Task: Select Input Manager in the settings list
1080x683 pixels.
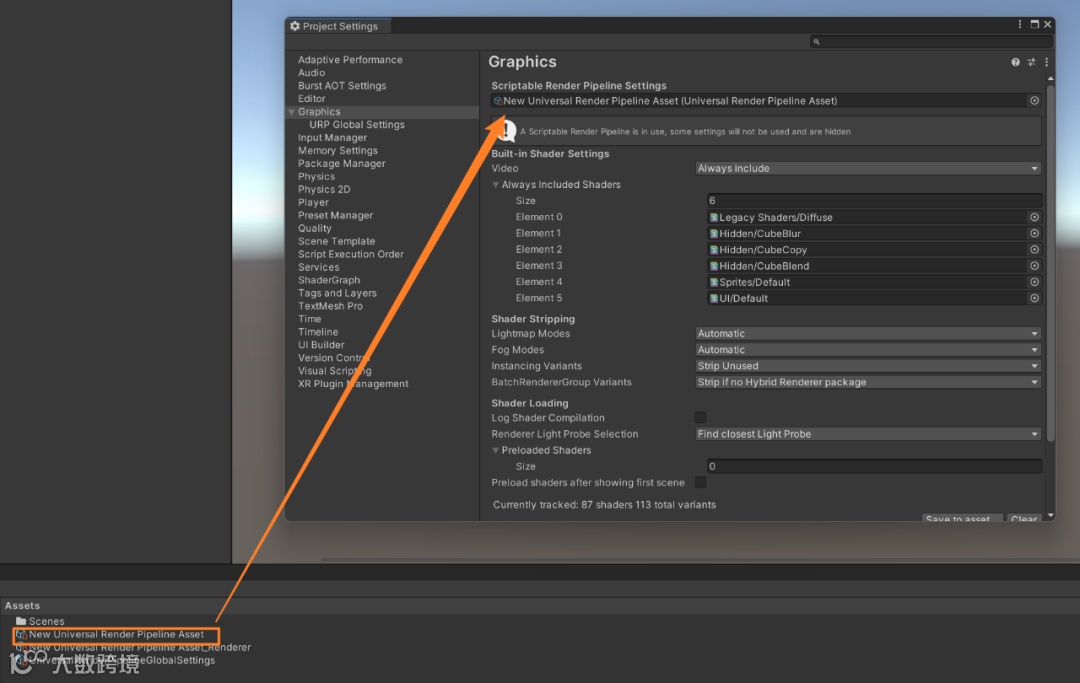Action: [x=332, y=138]
